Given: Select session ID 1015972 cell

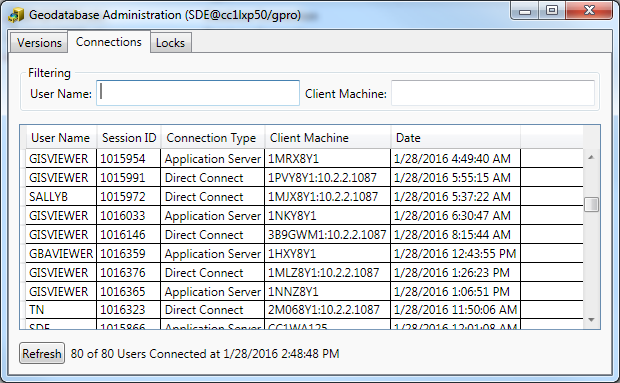Looking at the screenshot, I should (129, 196).
